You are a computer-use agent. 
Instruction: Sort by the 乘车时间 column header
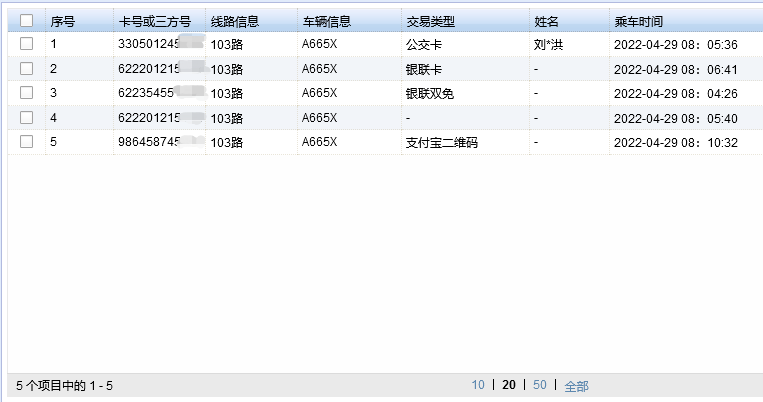(x=638, y=21)
